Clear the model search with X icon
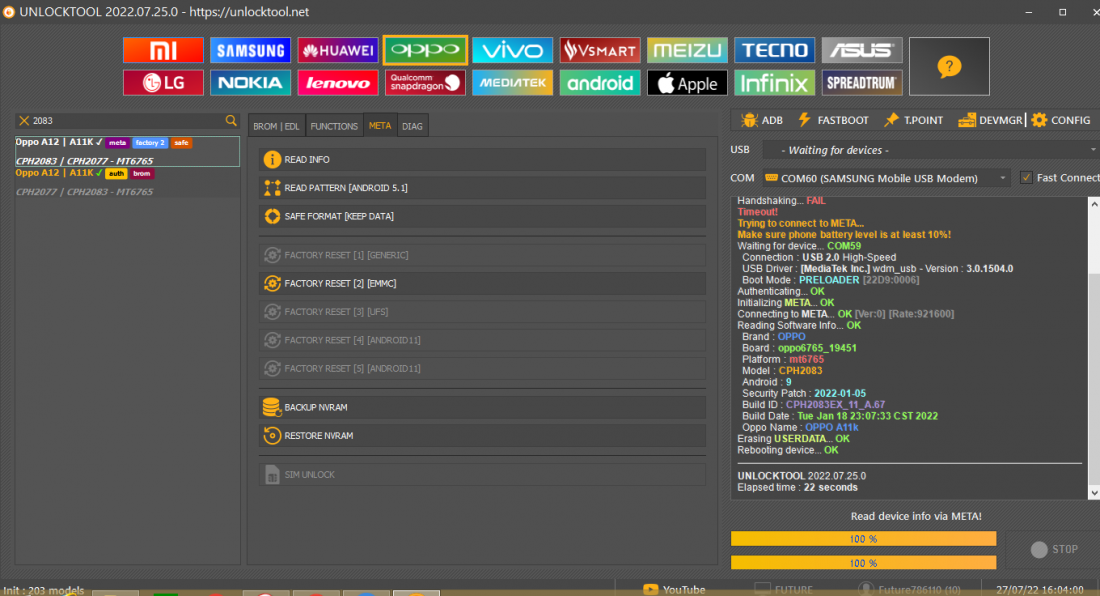 pyautogui.click(x=24, y=121)
